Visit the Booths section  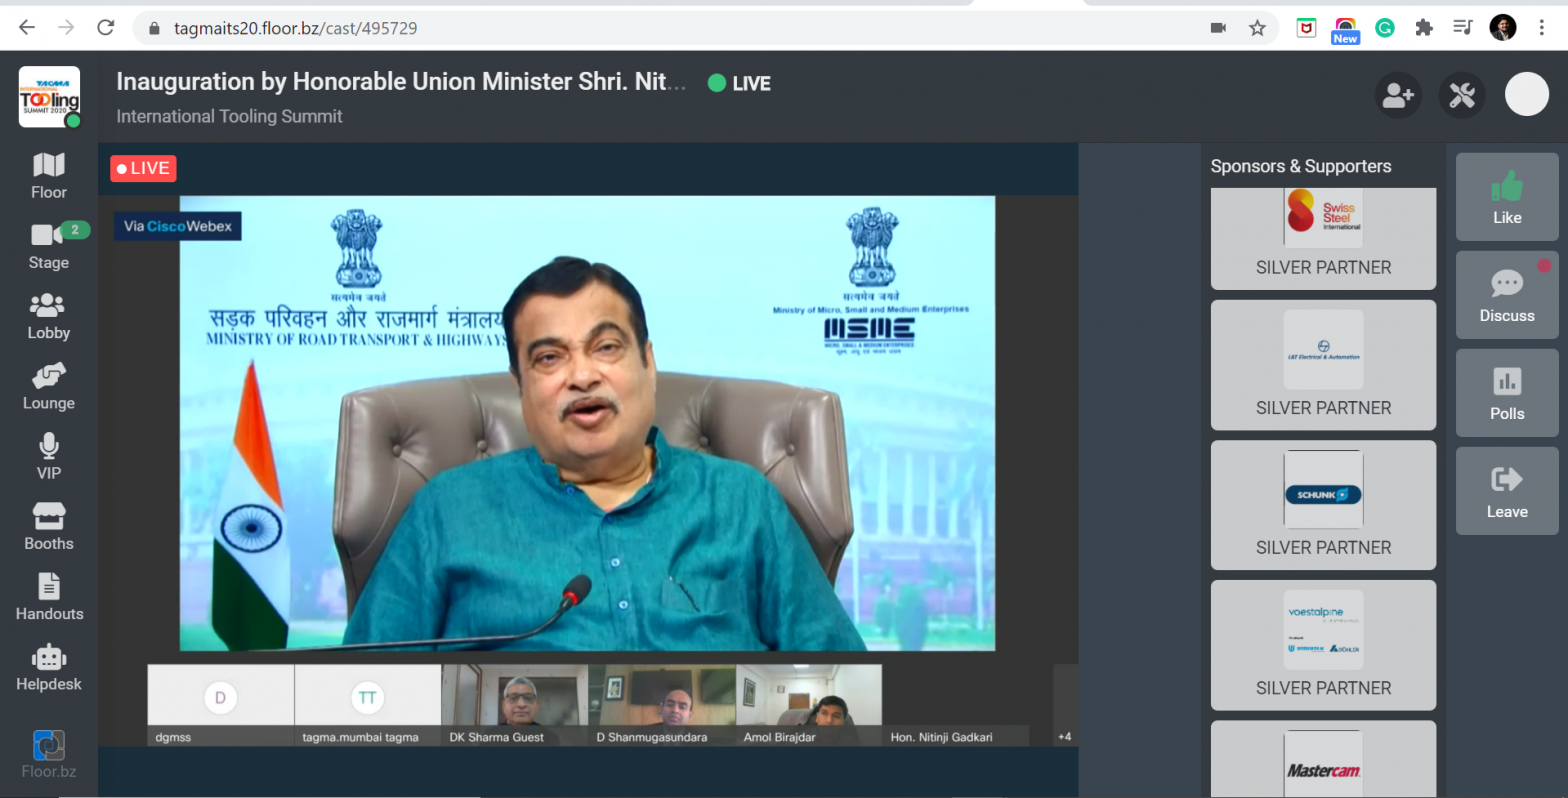pos(48,527)
